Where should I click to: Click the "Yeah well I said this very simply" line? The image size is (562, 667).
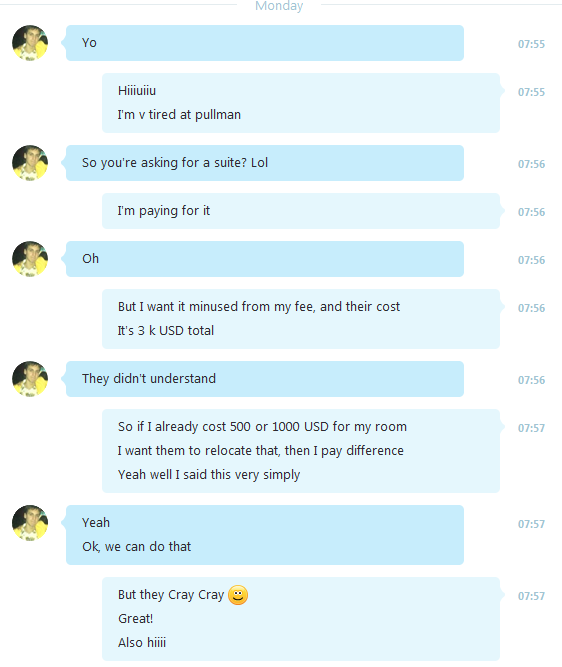[209, 475]
